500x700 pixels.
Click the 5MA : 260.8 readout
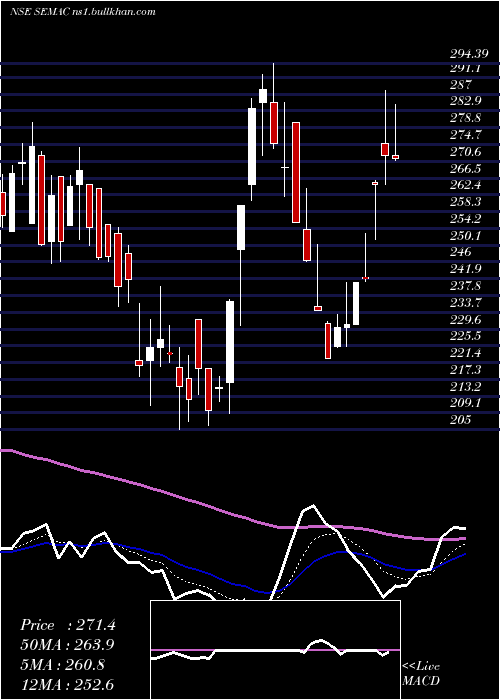point(62,665)
